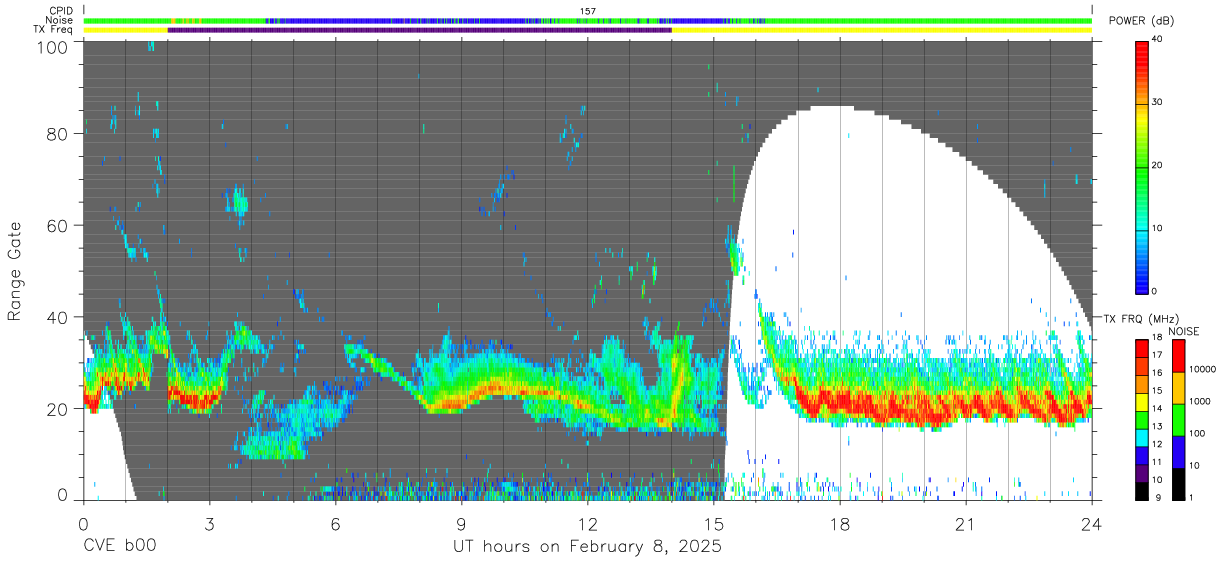Click hour tick label 24 on time axis
Viewport: 1228px width, 567px height.
point(1091,524)
